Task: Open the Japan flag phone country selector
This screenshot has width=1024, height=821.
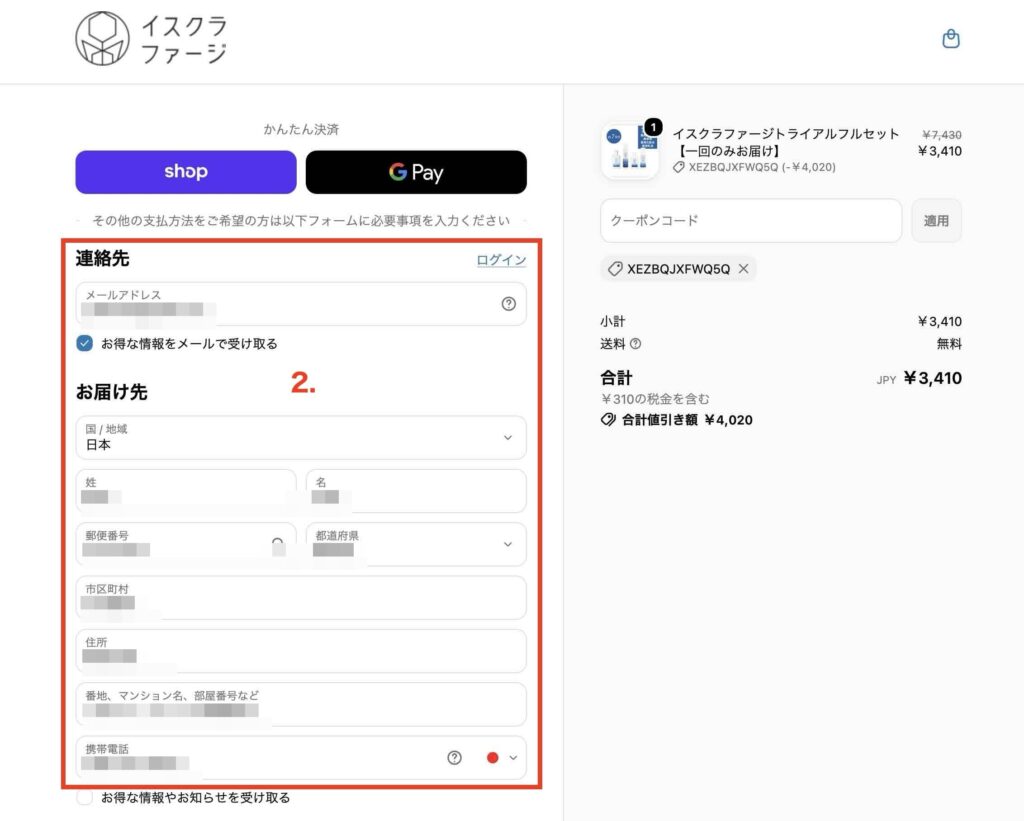Action: (x=502, y=758)
